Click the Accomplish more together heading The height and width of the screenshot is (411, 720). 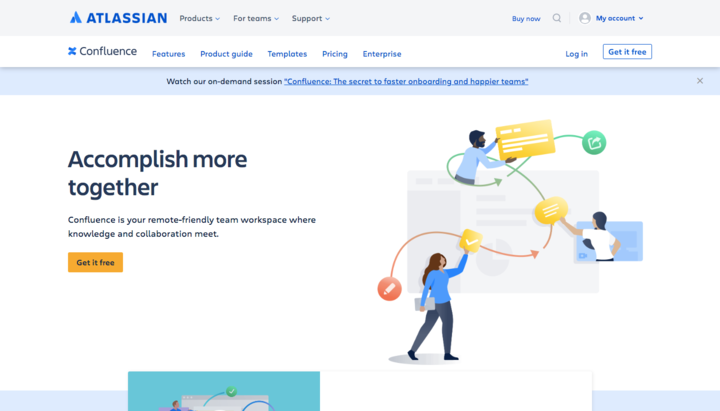(158, 173)
